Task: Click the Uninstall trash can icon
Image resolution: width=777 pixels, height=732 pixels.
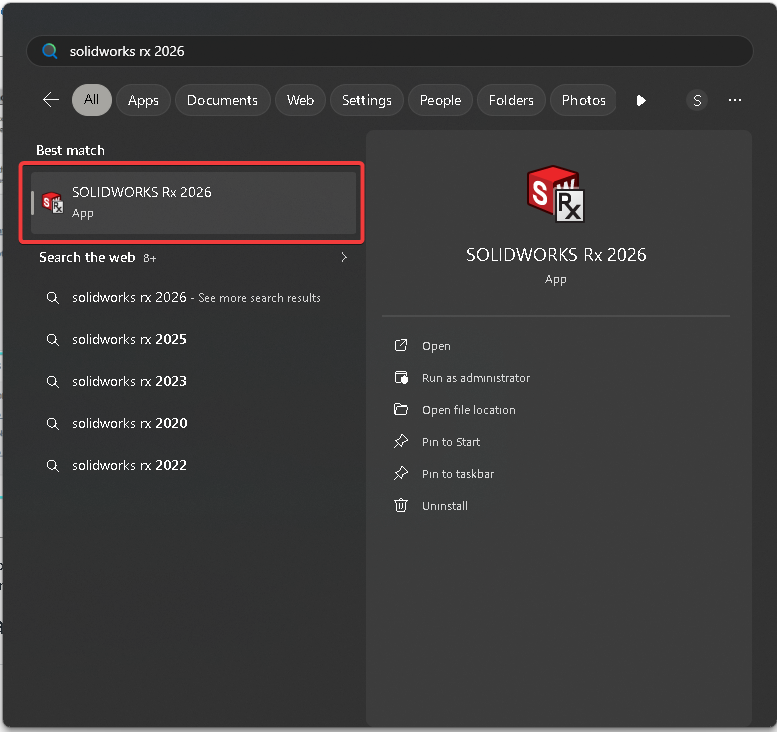Action: [x=401, y=505]
